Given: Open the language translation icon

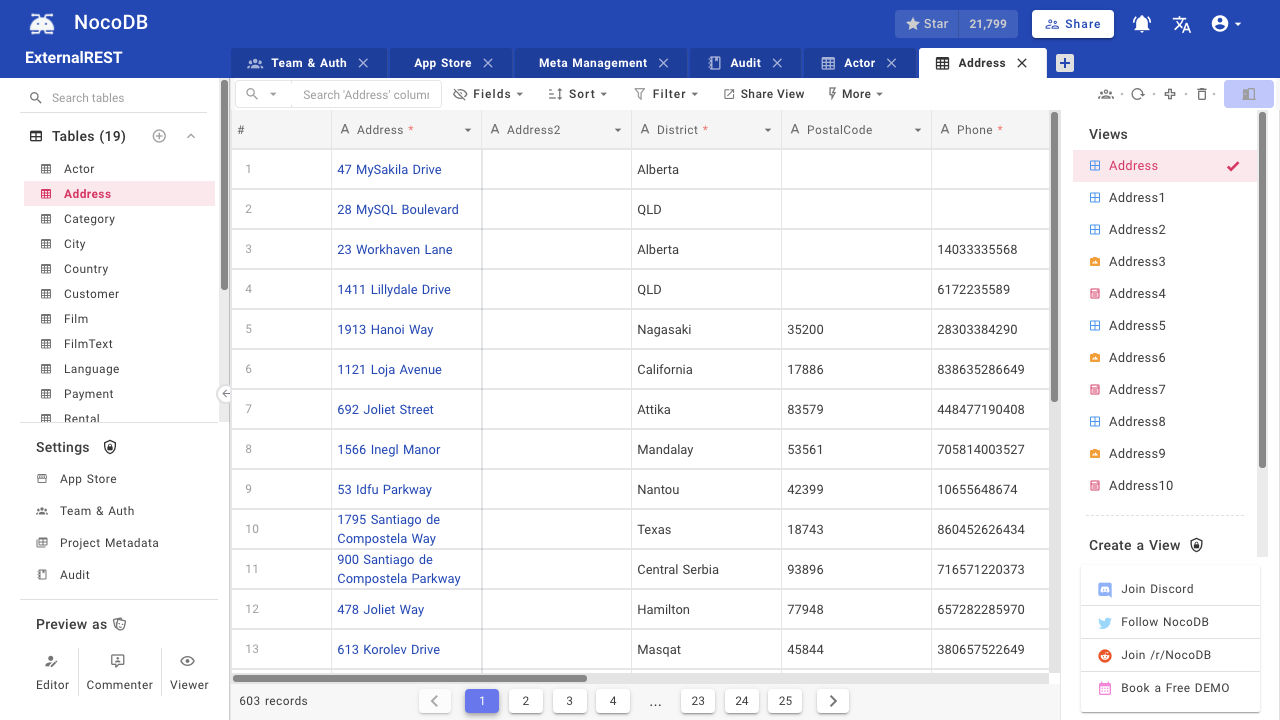Looking at the screenshot, I should pos(1182,24).
